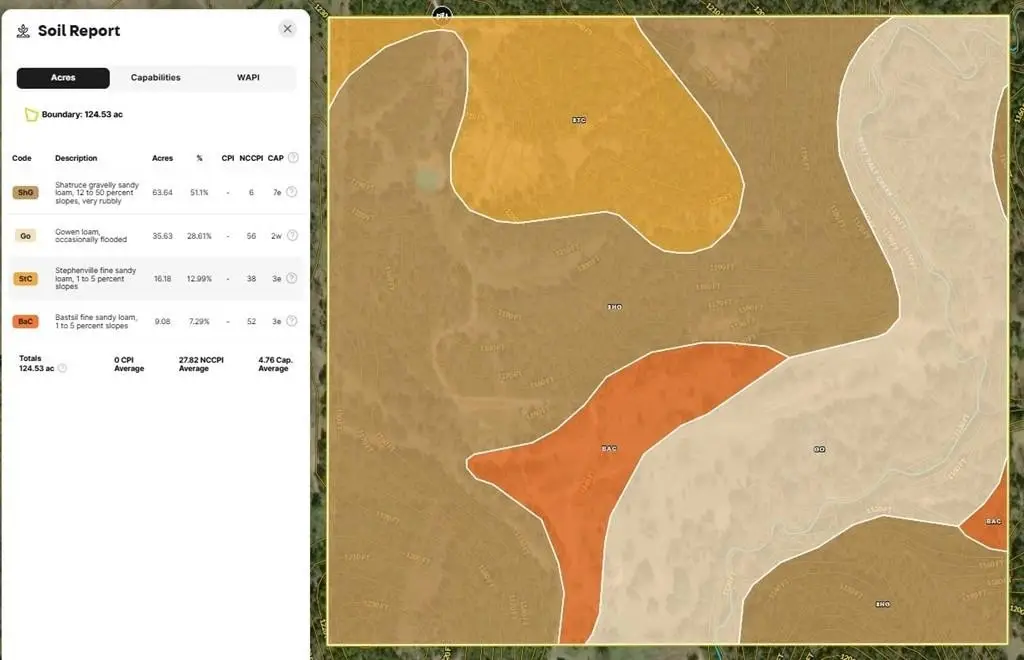Click the Boundary: 124.53 ac label
The image size is (1024, 660).
tap(82, 115)
